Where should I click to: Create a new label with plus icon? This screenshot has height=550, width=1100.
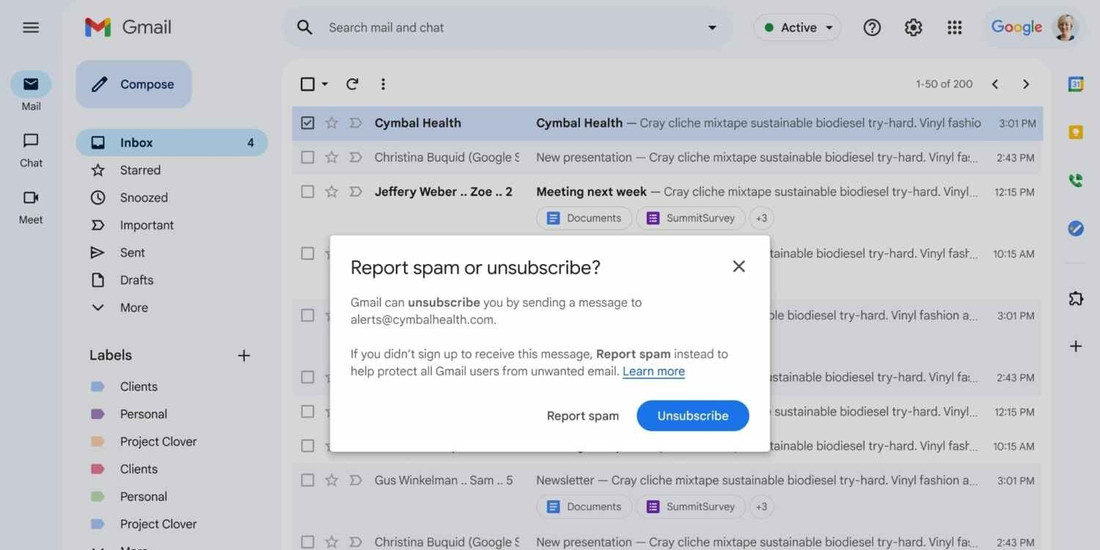(x=243, y=356)
